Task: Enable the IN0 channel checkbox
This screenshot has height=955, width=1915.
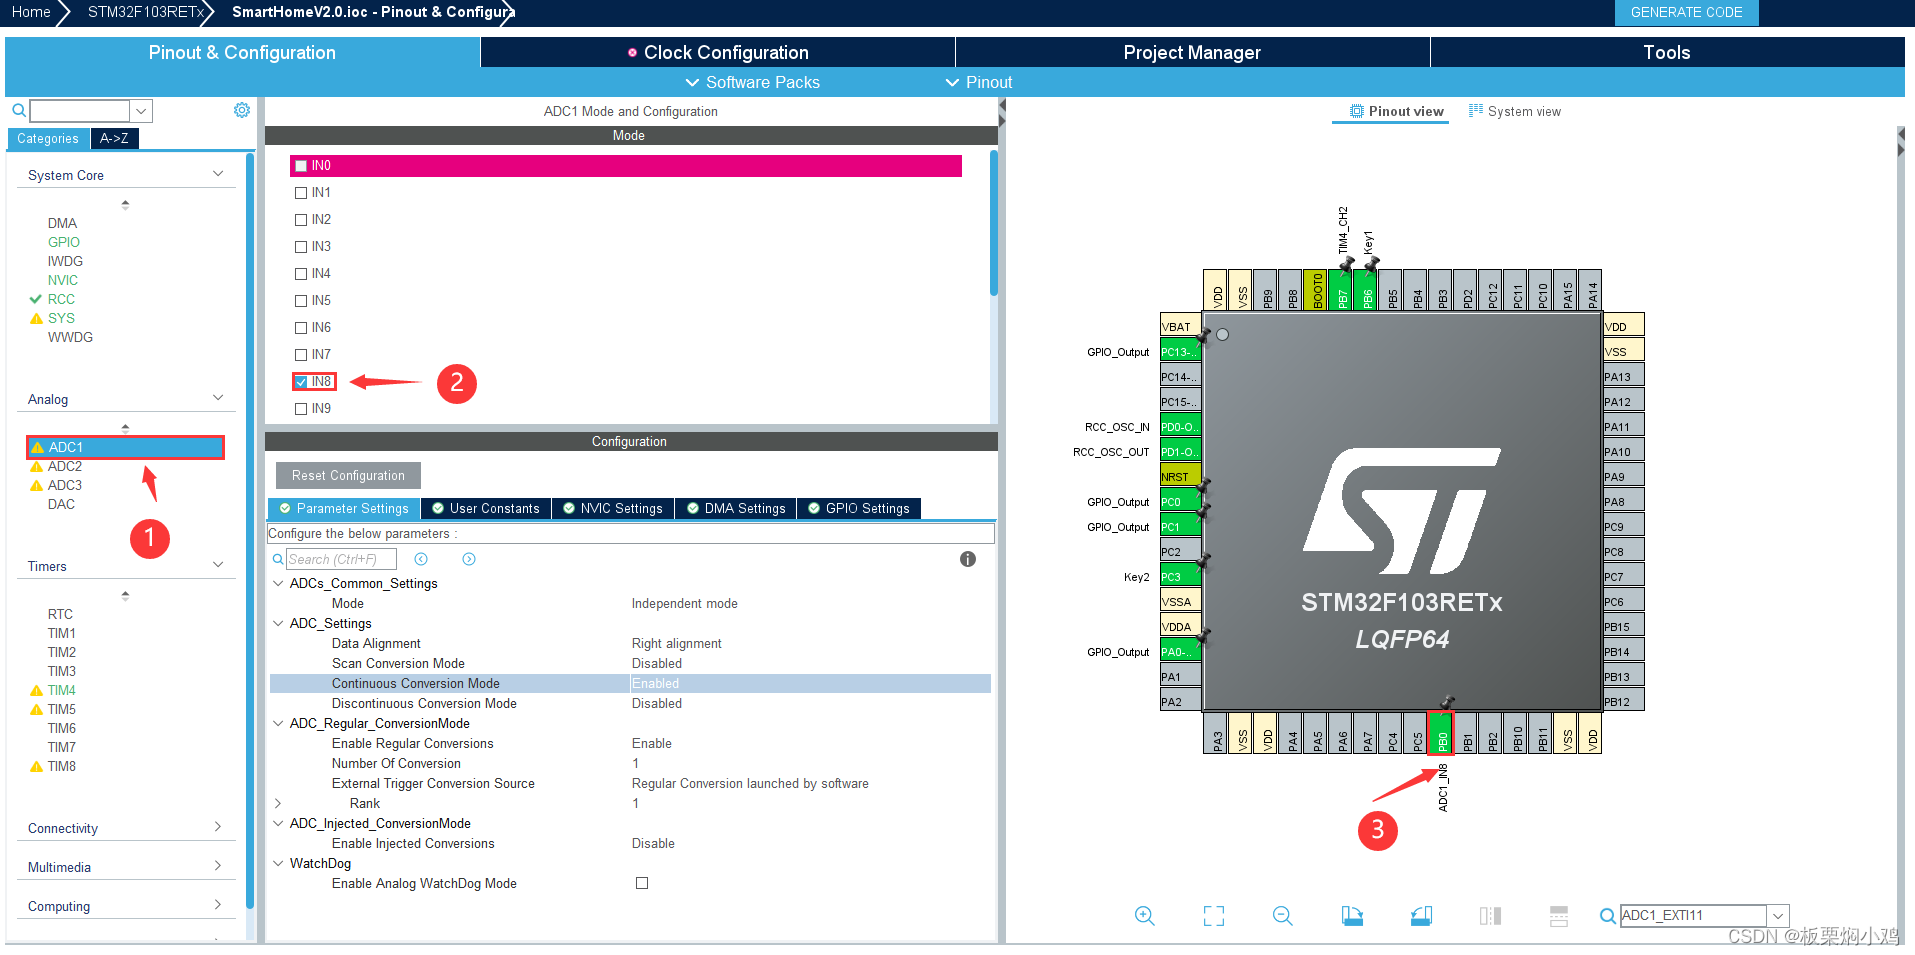Action: (301, 166)
